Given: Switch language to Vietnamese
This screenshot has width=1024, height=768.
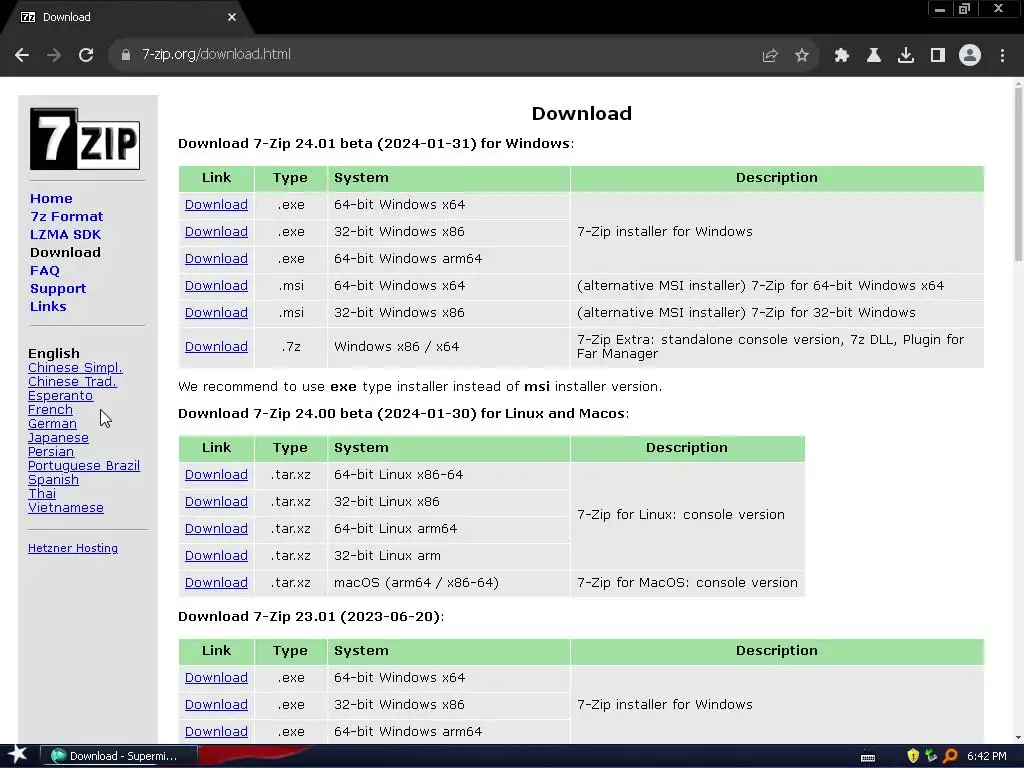Looking at the screenshot, I should coord(65,508).
